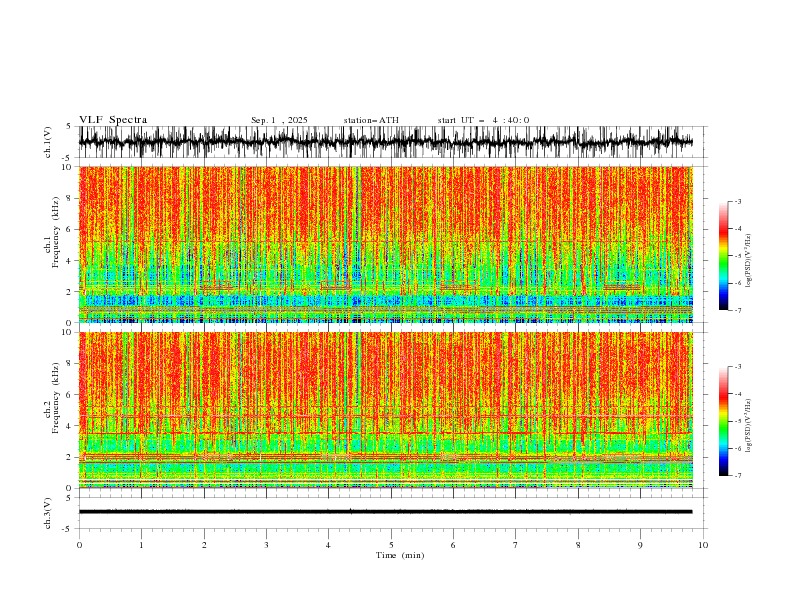Click the ch.2 spectrogram panel
The height and width of the screenshot is (612, 792).
click(x=386, y=410)
